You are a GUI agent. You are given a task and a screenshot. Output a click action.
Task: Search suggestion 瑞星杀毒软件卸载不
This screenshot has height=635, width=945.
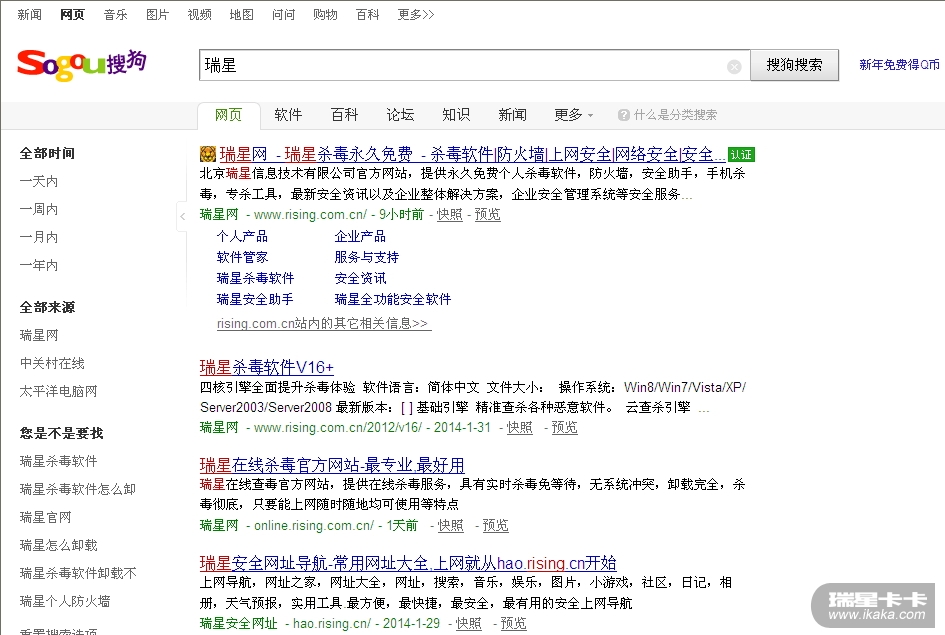coord(78,574)
